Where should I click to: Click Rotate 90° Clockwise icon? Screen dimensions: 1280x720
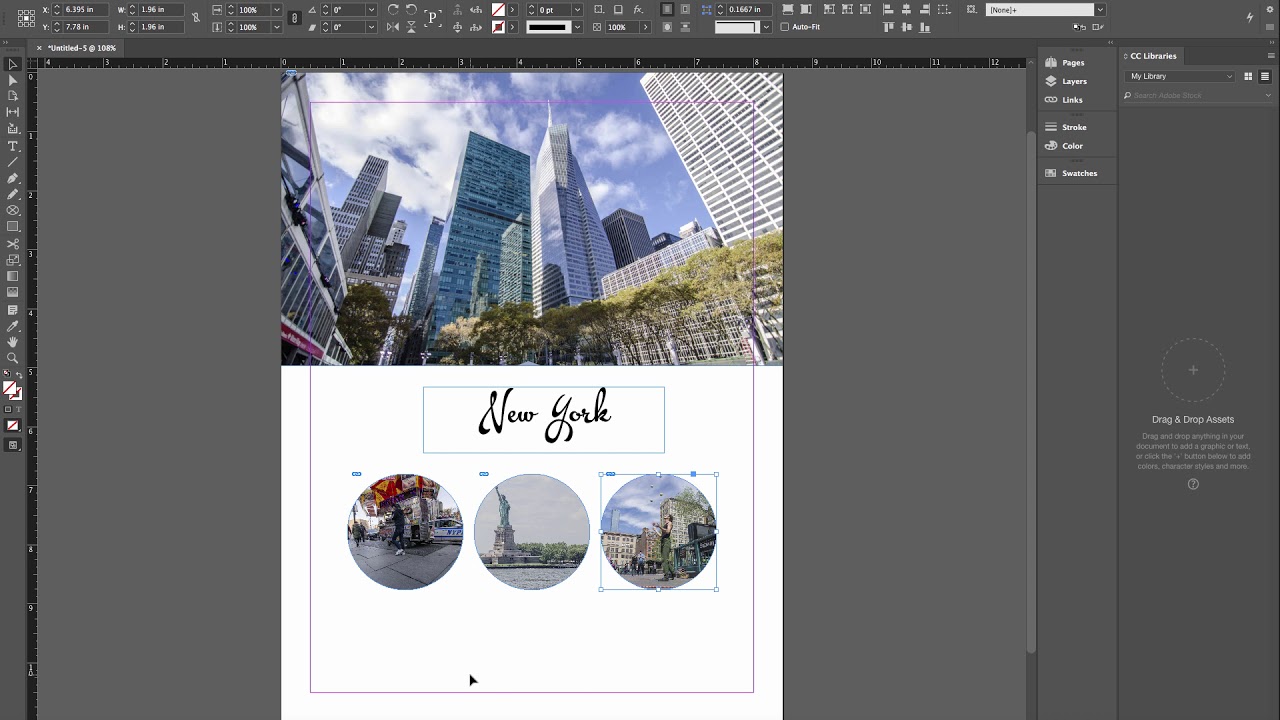click(393, 9)
